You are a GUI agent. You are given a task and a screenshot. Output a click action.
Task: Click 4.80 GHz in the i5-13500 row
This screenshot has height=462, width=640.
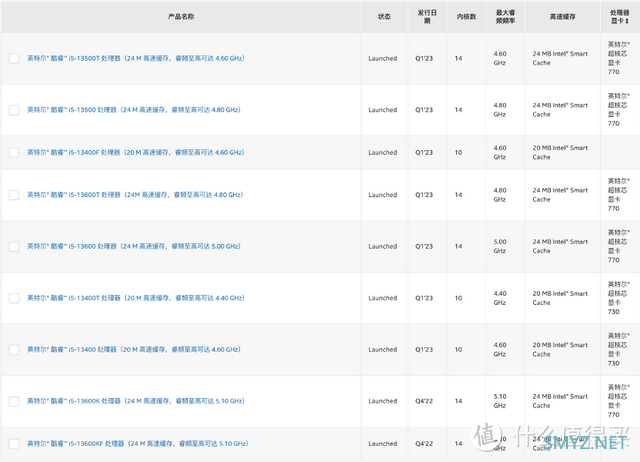(x=500, y=110)
